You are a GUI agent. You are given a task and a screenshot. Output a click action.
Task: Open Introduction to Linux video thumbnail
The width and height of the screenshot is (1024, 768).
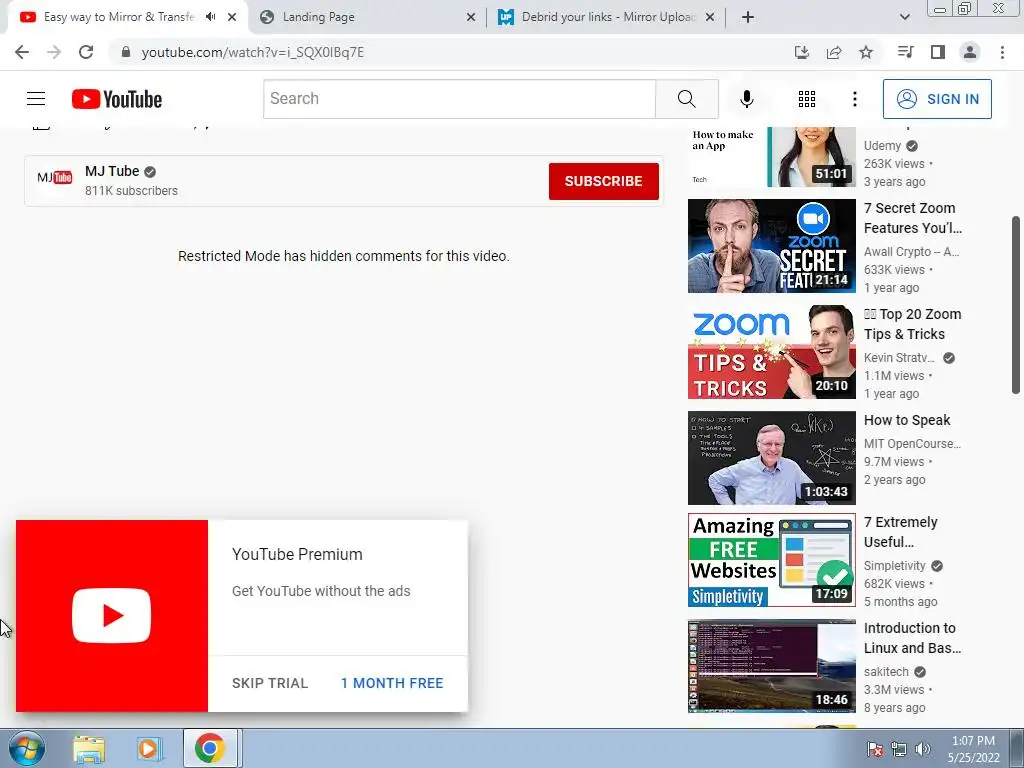point(771,665)
